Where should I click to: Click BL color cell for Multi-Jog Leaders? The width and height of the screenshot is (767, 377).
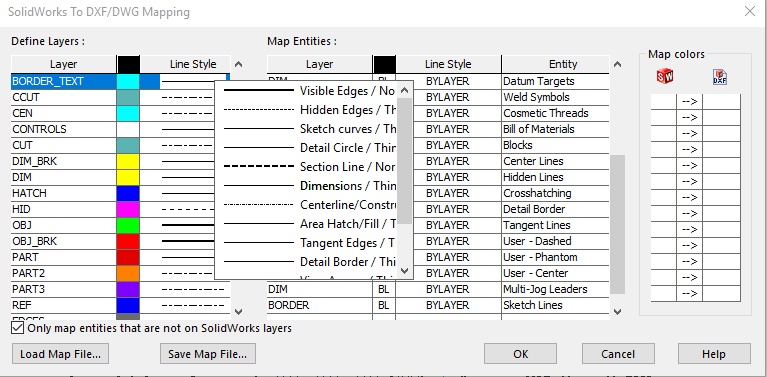(384, 289)
